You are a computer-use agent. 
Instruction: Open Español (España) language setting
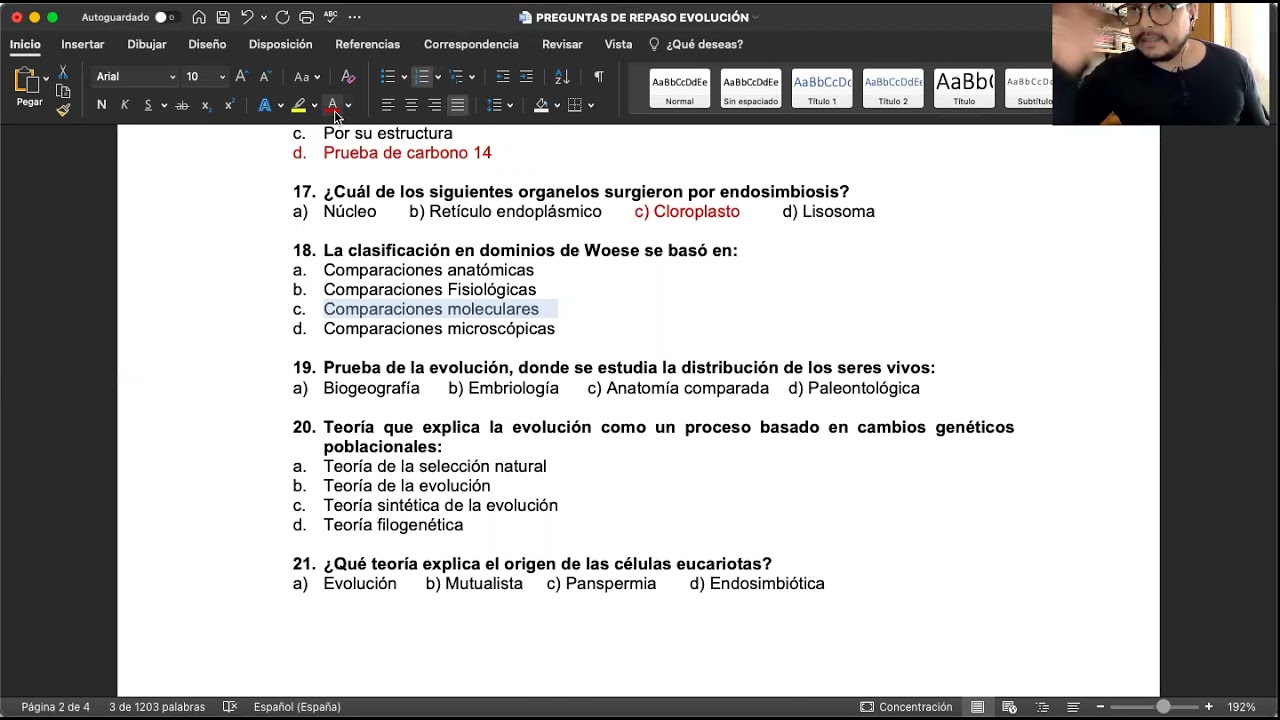tap(297, 707)
